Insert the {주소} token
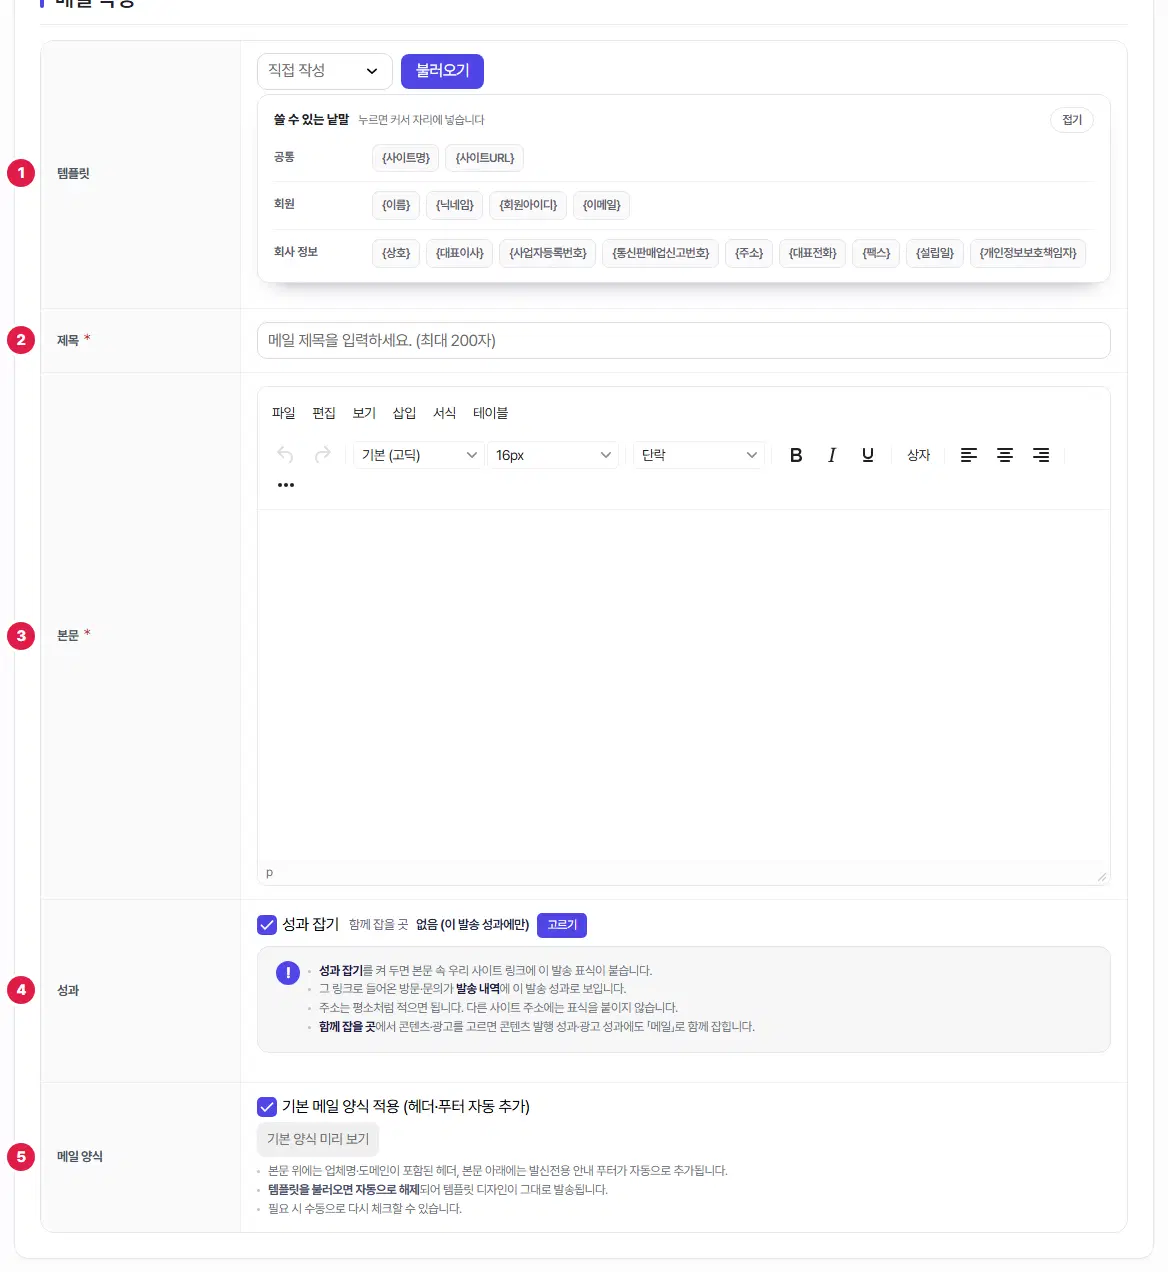 (x=749, y=253)
